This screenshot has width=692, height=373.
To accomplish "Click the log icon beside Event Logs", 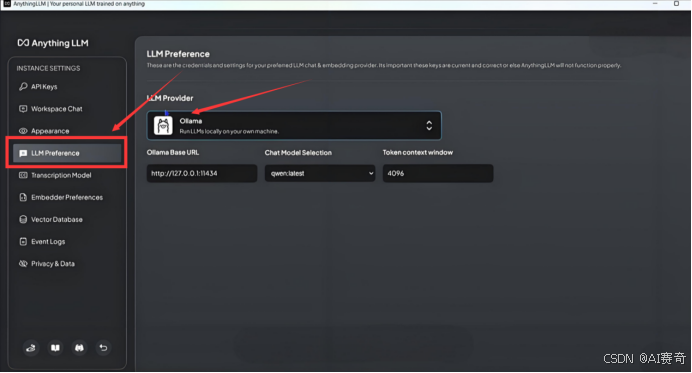I will [23, 241].
